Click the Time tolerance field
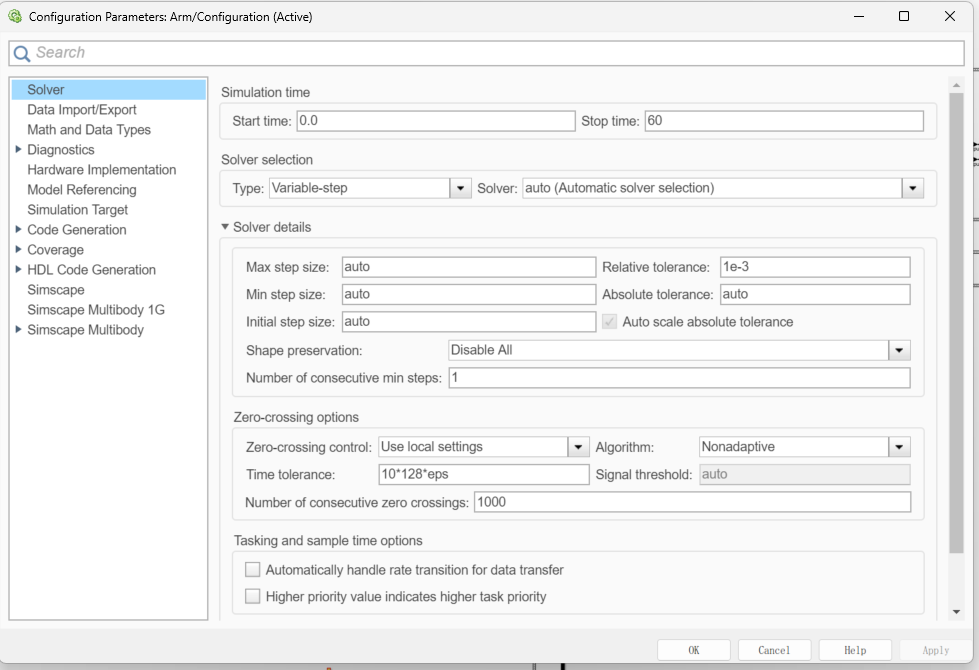This screenshot has height=670, width=979. click(x=484, y=474)
